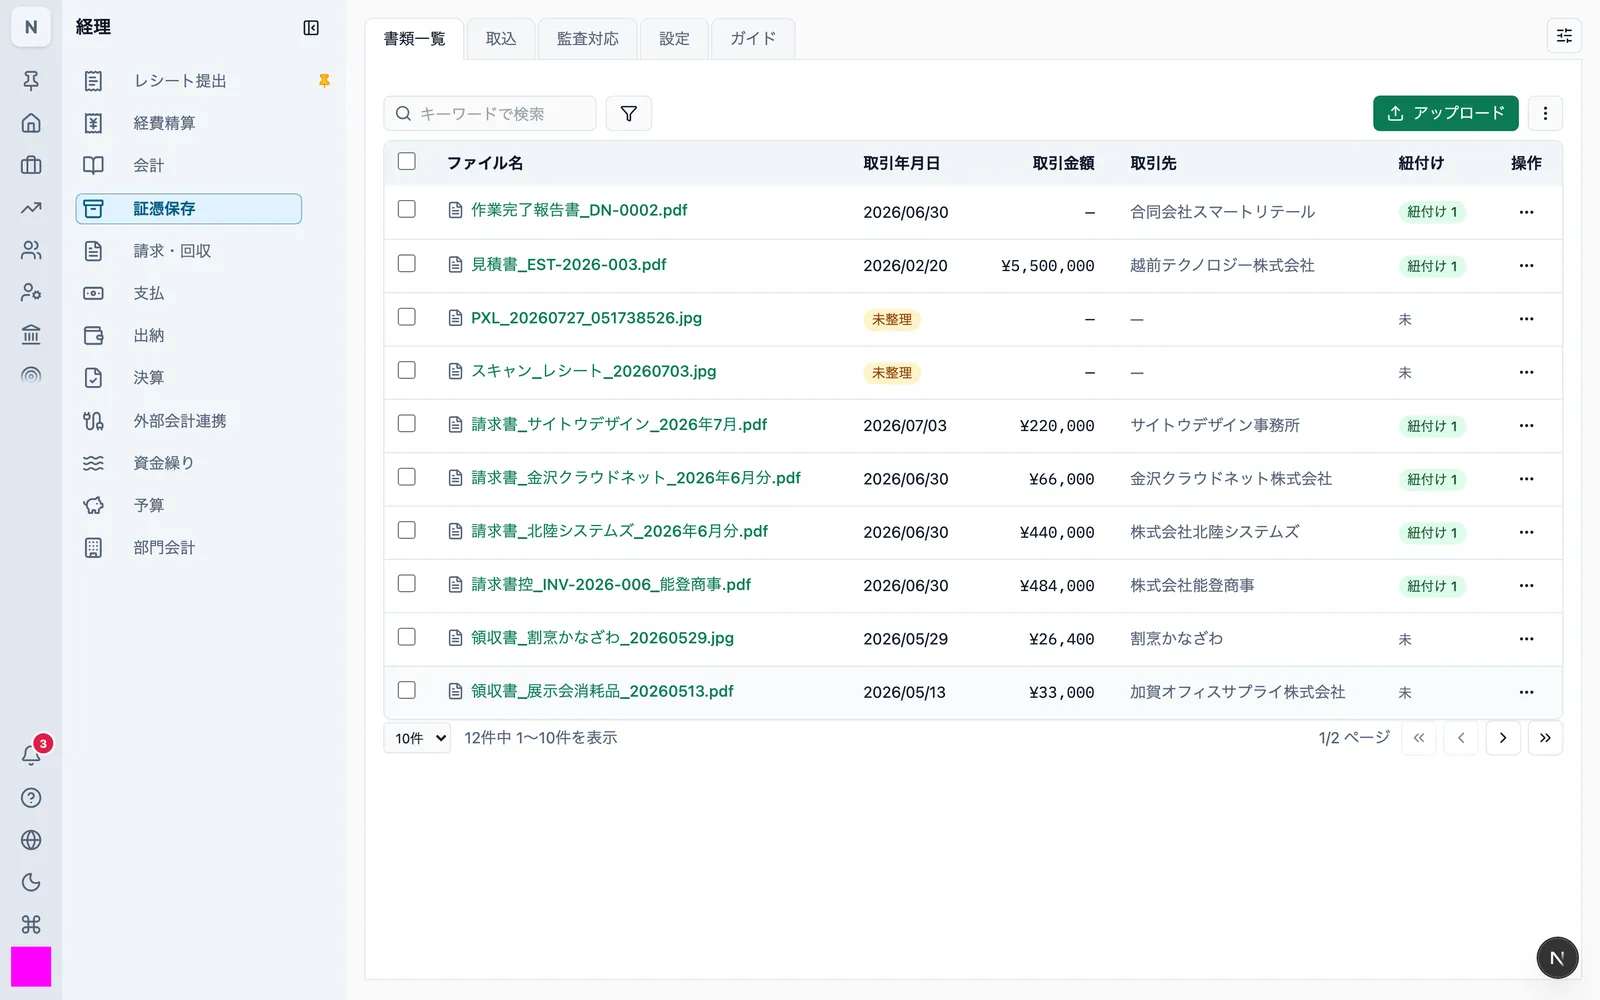Switch to the 書類一覧 tab
The width and height of the screenshot is (1600, 1000).
(x=414, y=39)
